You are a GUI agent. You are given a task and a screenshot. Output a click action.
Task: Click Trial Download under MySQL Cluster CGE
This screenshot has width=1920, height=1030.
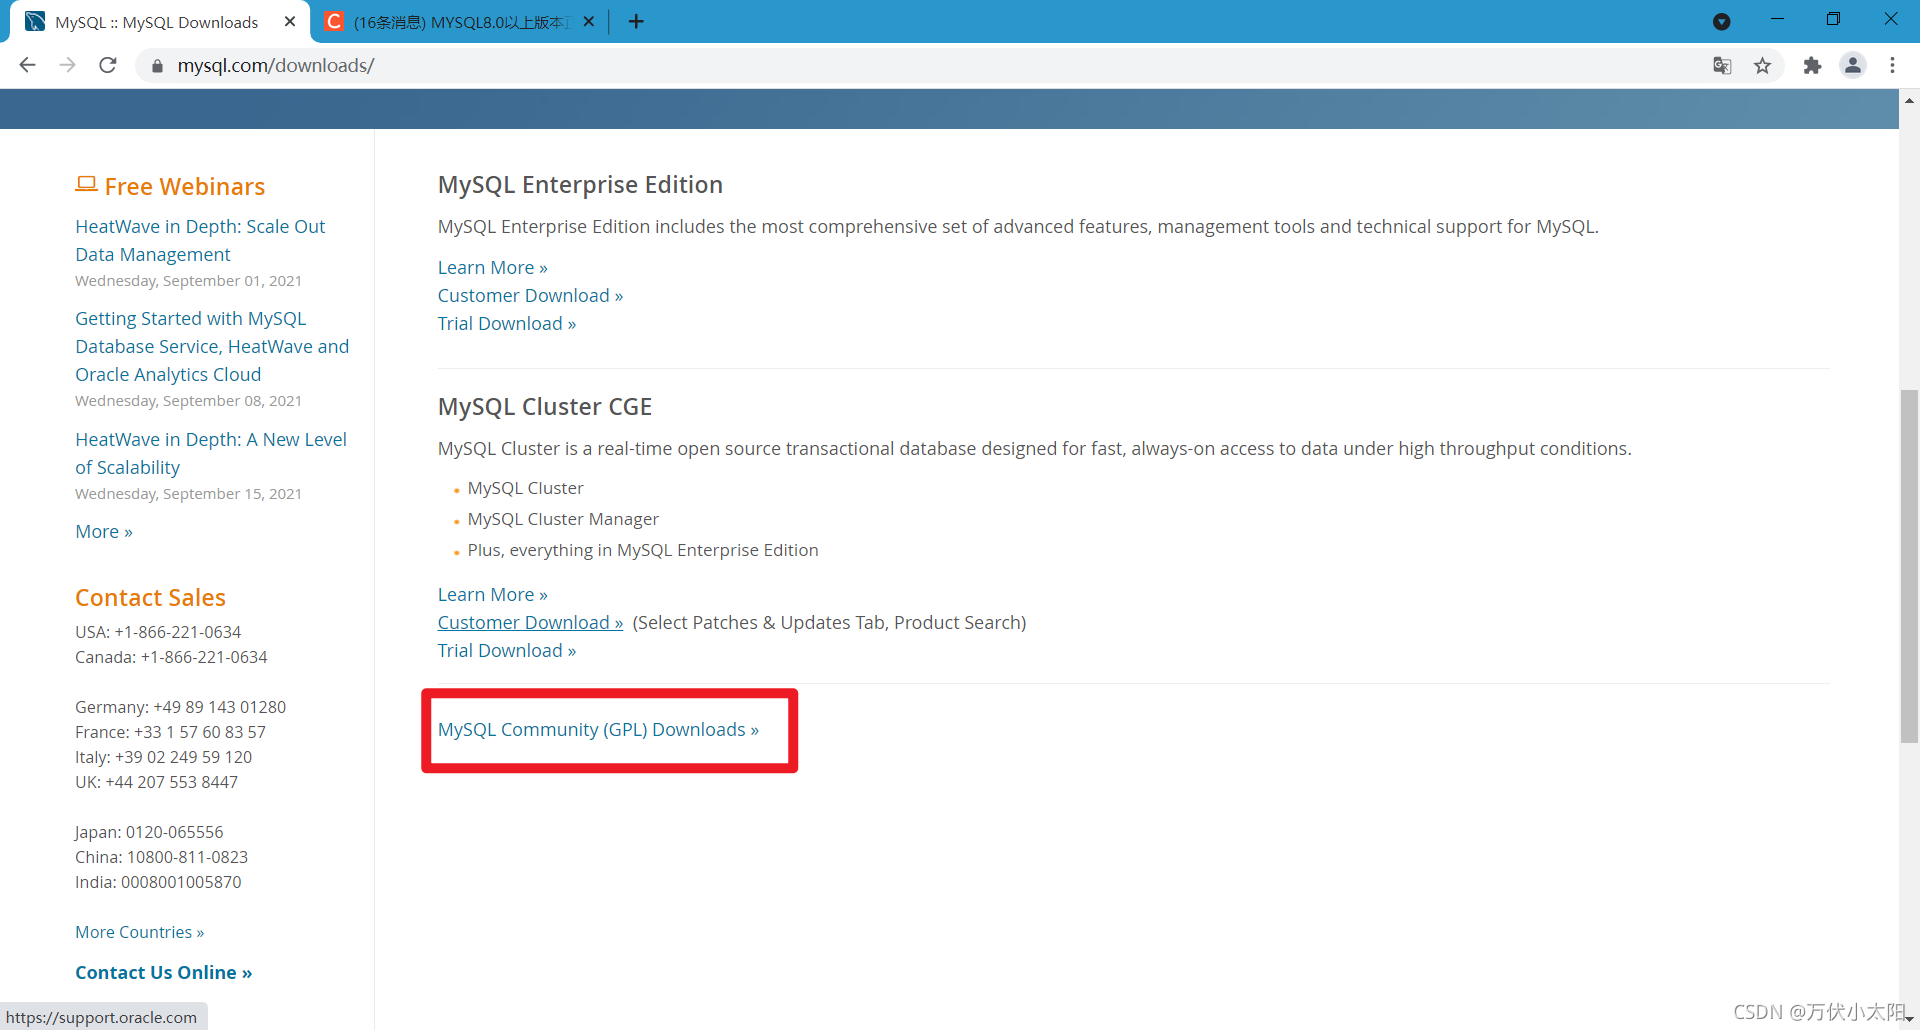point(507,651)
